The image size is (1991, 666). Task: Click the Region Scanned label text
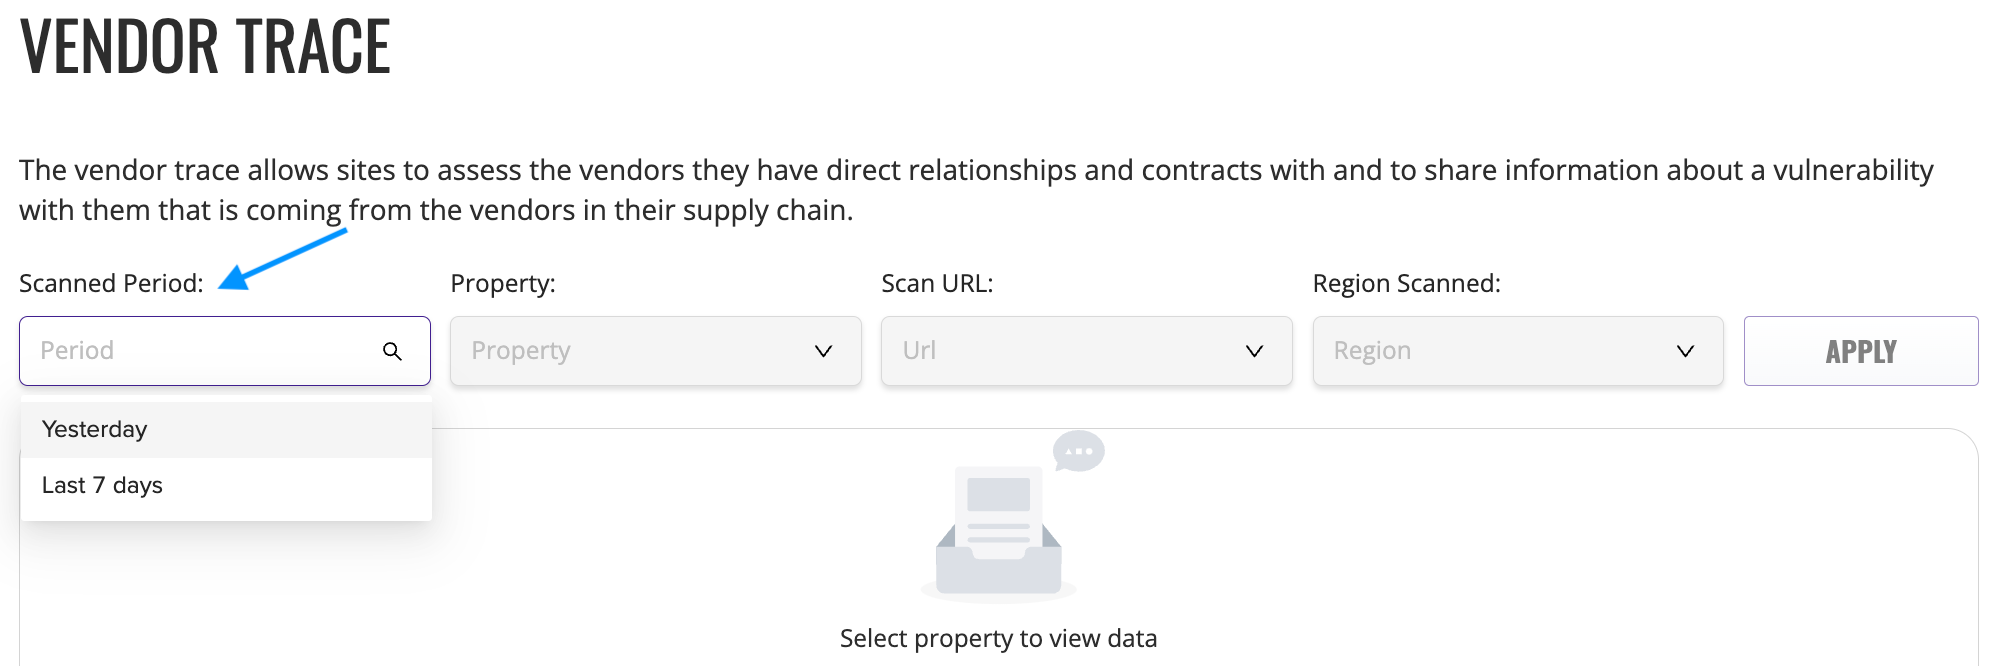point(1407,284)
